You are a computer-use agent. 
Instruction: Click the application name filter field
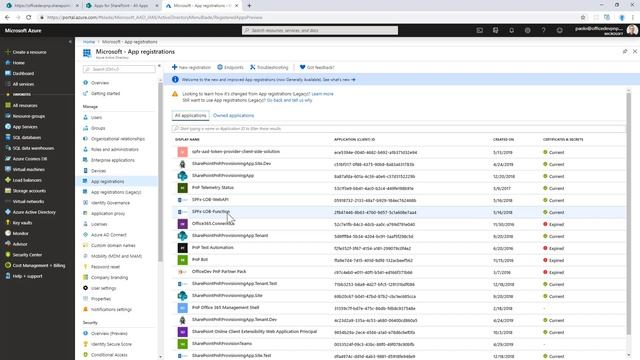coord(398,129)
